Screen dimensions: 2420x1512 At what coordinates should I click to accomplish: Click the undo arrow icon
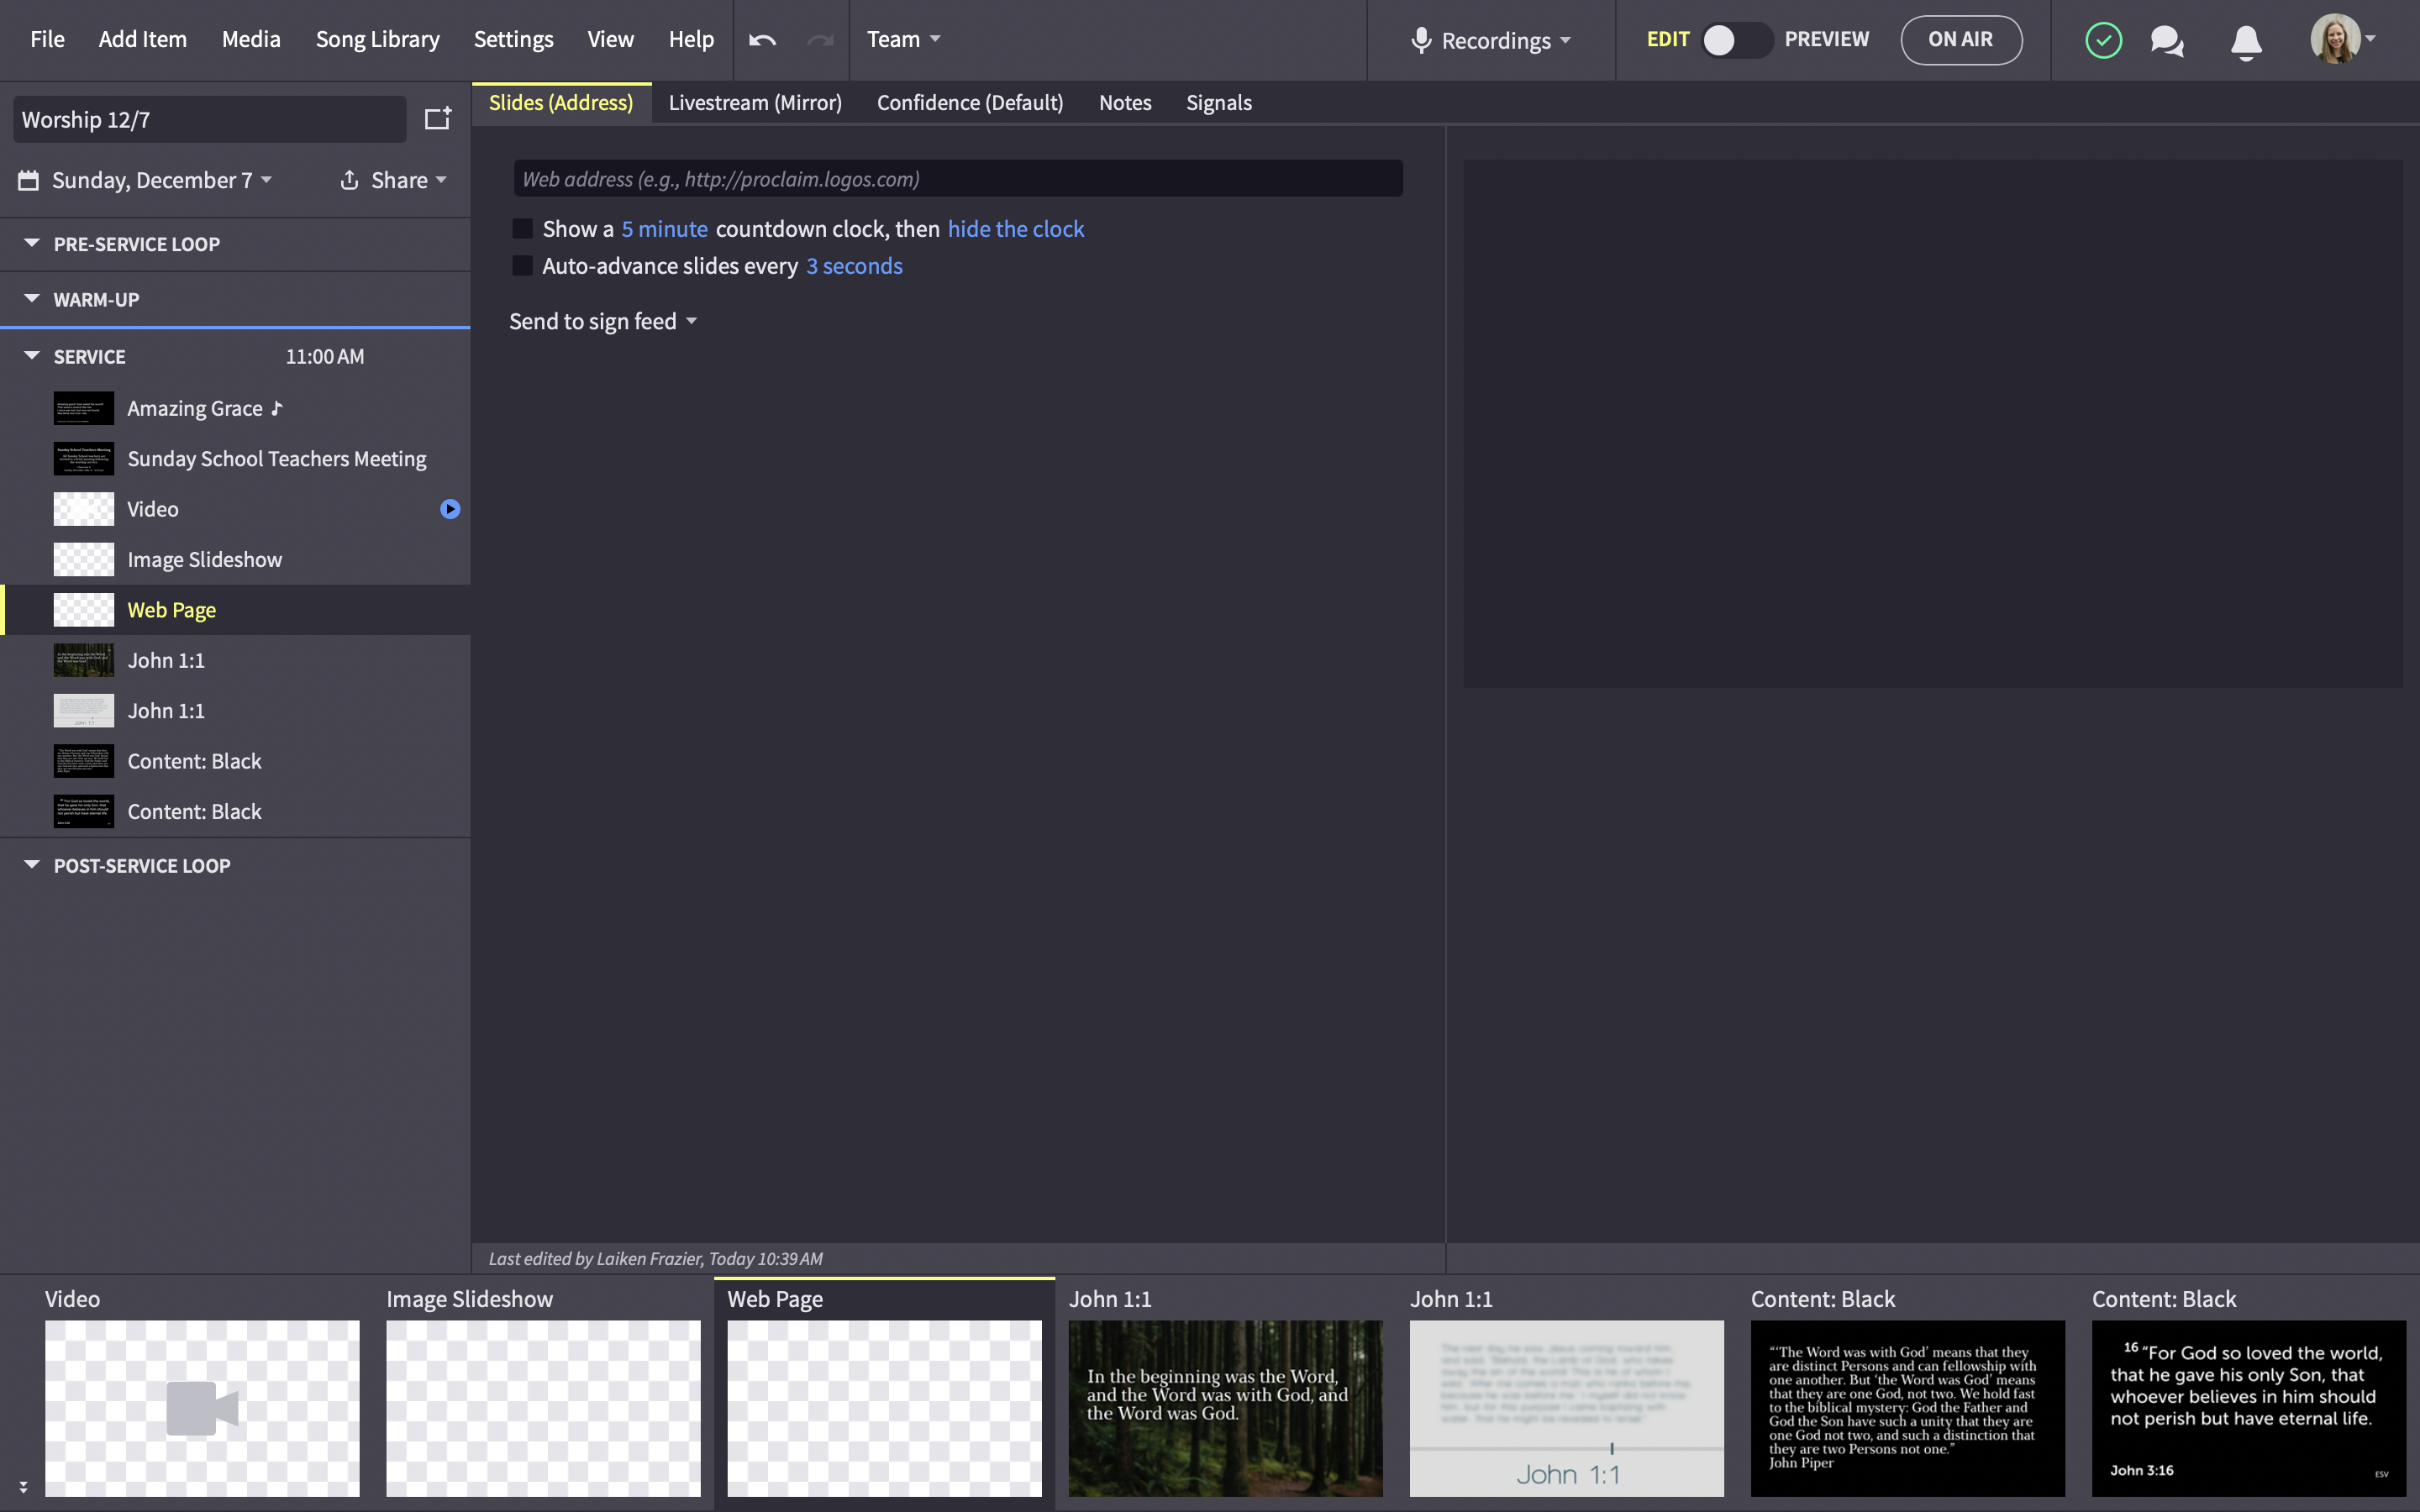762,40
